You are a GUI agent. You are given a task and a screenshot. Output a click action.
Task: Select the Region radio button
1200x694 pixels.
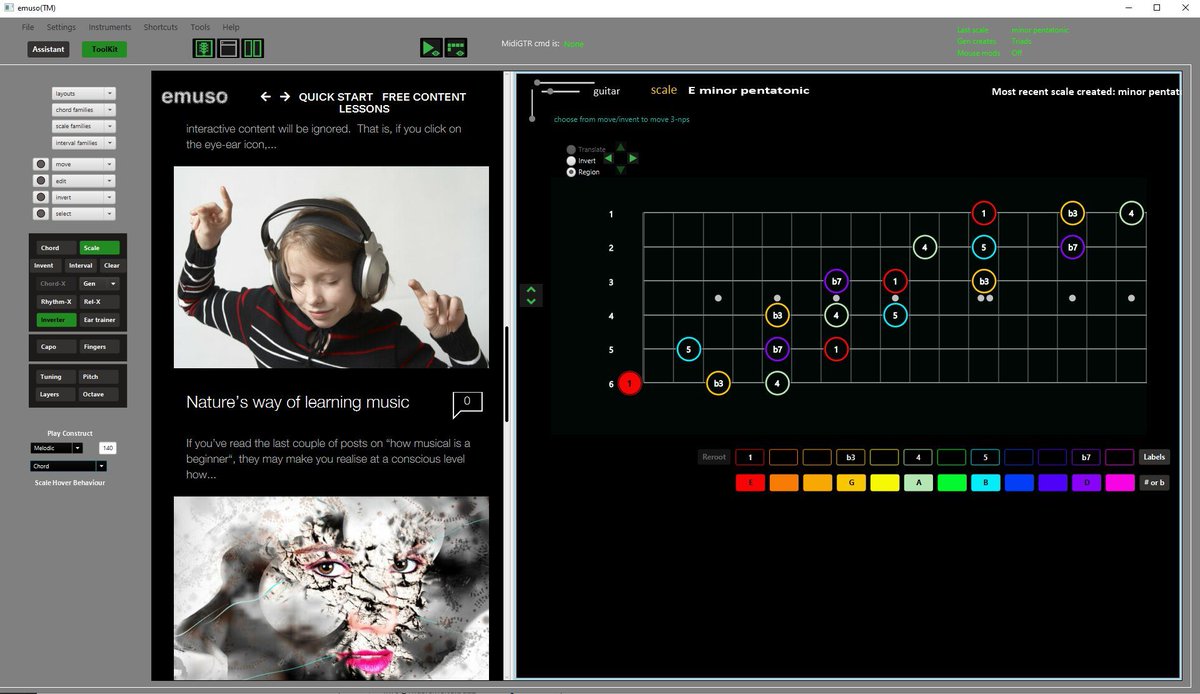click(x=571, y=172)
